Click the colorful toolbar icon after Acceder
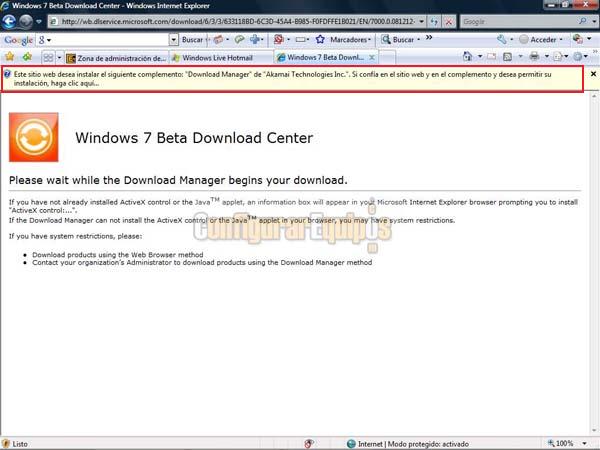600x450 pixels. (x=577, y=39)
